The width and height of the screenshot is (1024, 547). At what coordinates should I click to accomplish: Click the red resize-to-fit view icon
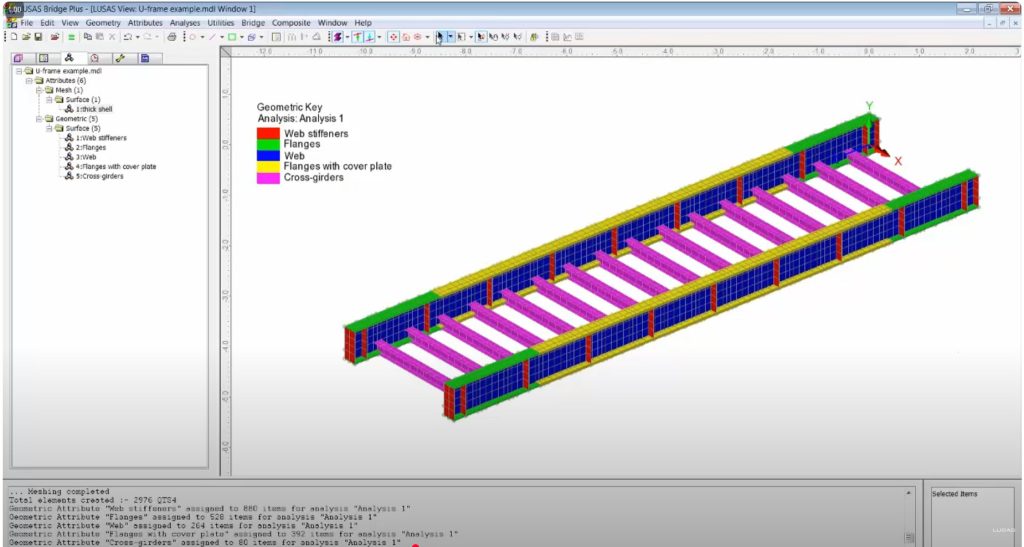pos(393,37)
